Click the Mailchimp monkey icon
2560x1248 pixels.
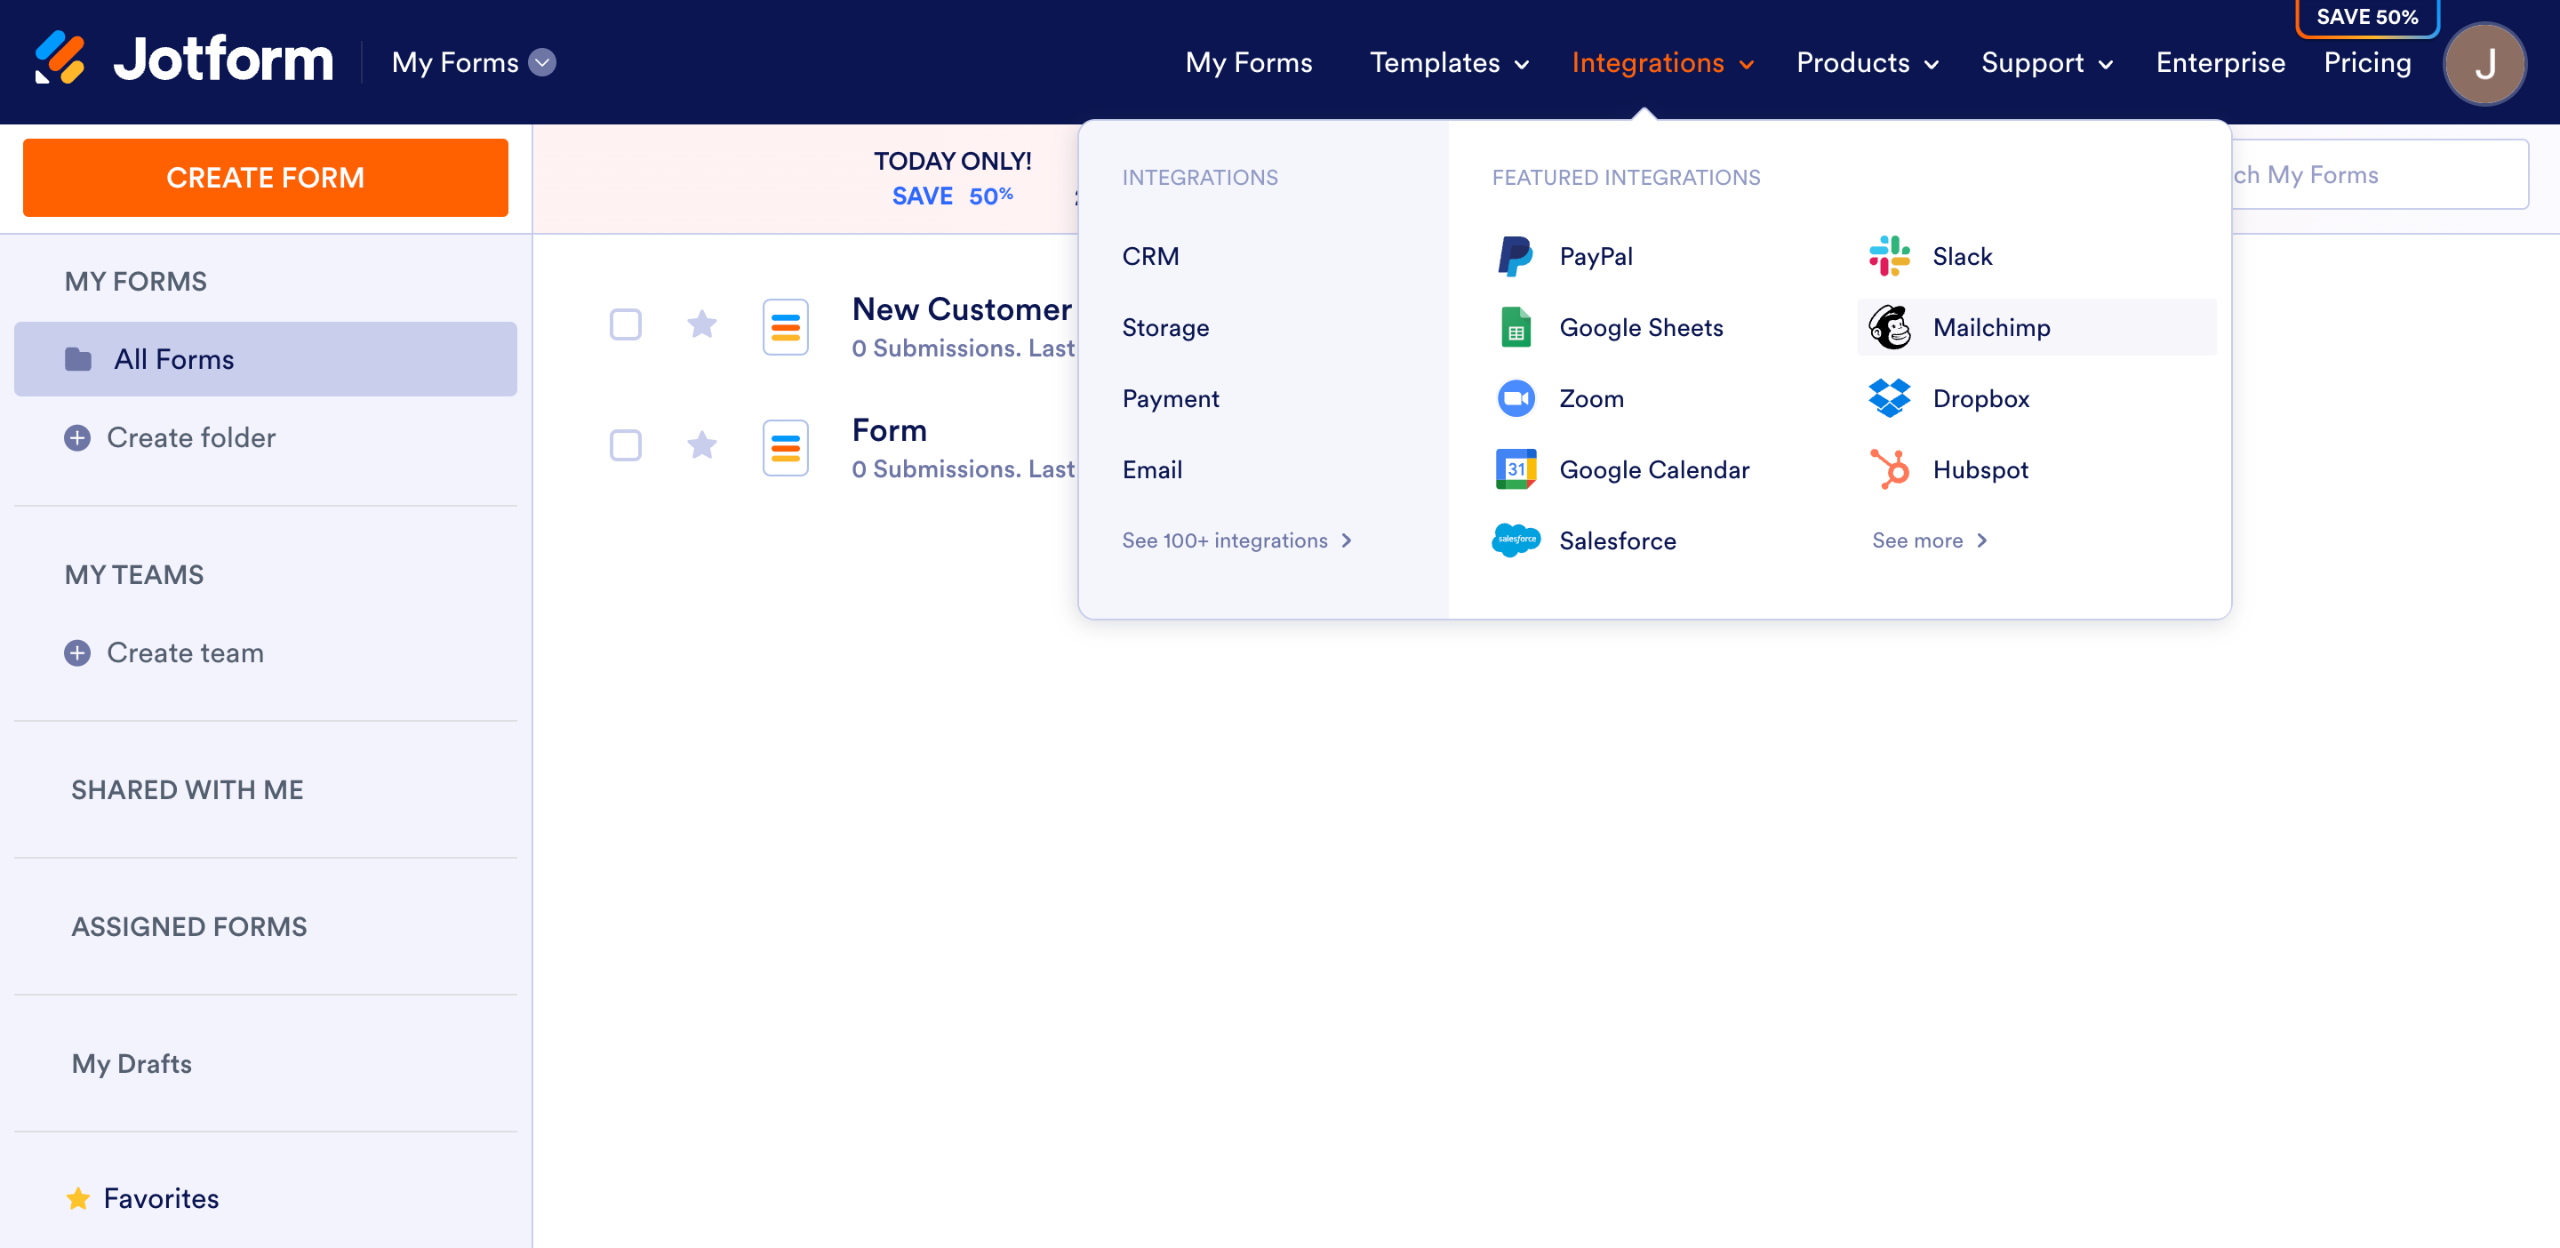point(1889,327)
